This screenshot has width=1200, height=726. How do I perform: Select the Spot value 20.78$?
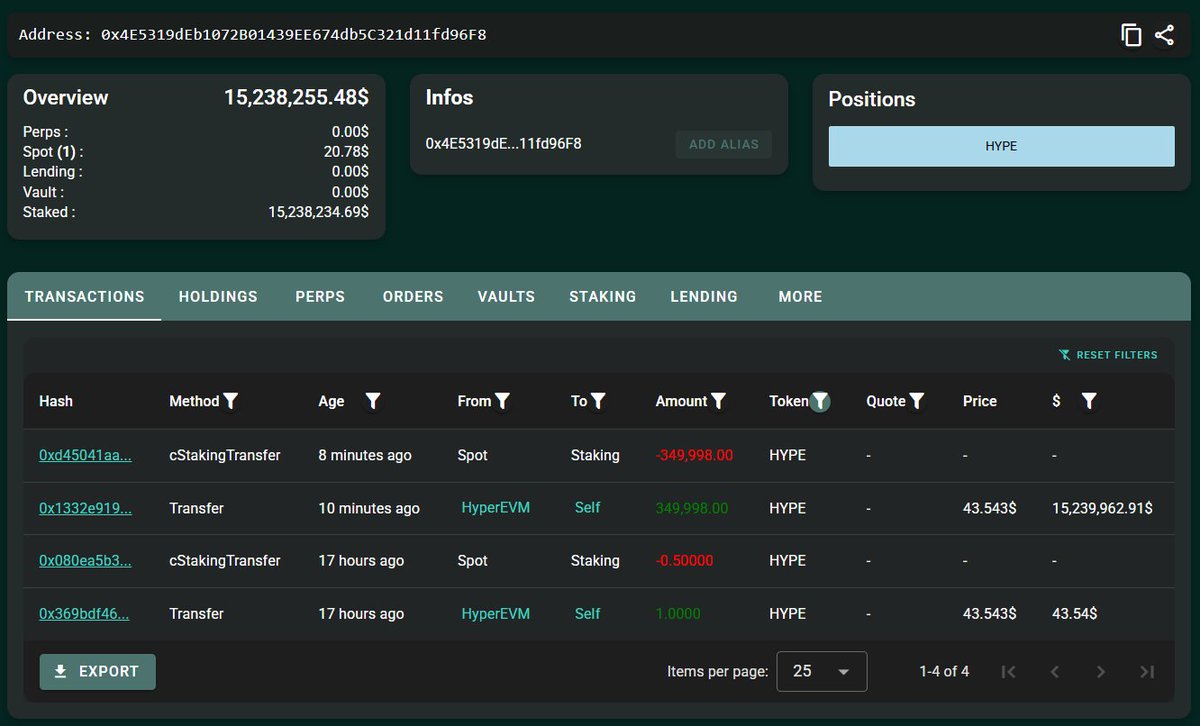click(346, 152)
